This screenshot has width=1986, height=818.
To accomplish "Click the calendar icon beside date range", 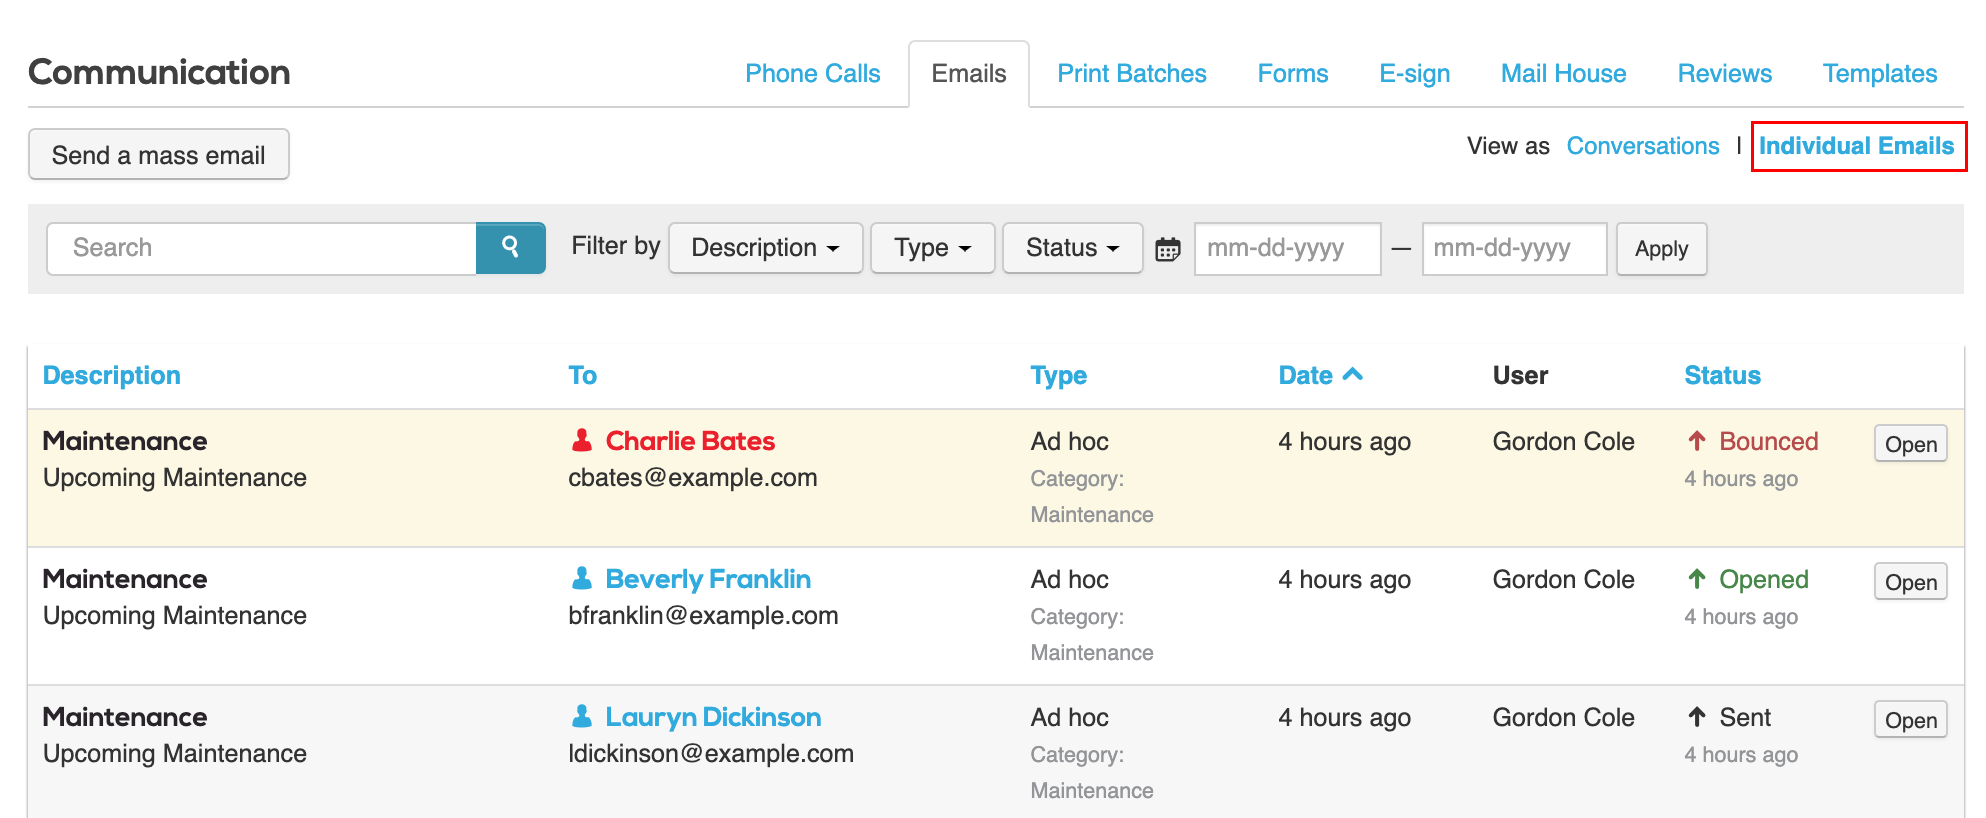I will (x=1168, y=249).
